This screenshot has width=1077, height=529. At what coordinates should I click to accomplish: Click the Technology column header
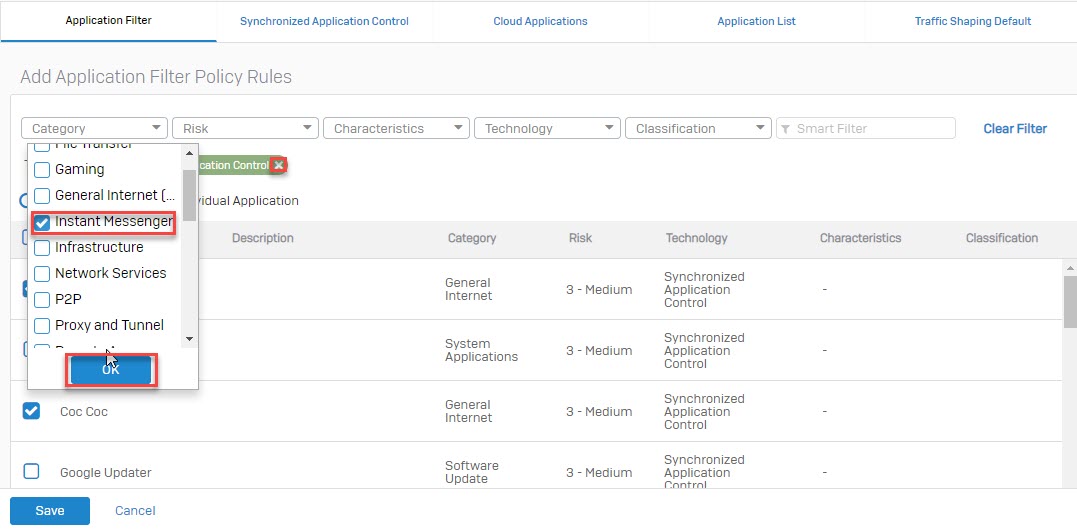[696, 238]
